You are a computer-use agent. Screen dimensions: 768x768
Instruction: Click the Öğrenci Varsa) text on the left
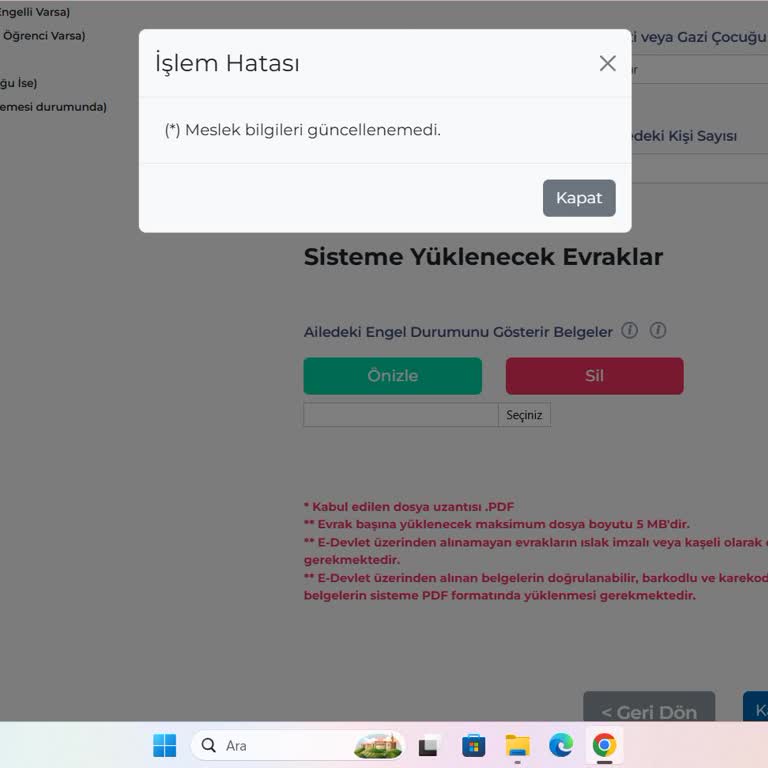pos(43,36)
